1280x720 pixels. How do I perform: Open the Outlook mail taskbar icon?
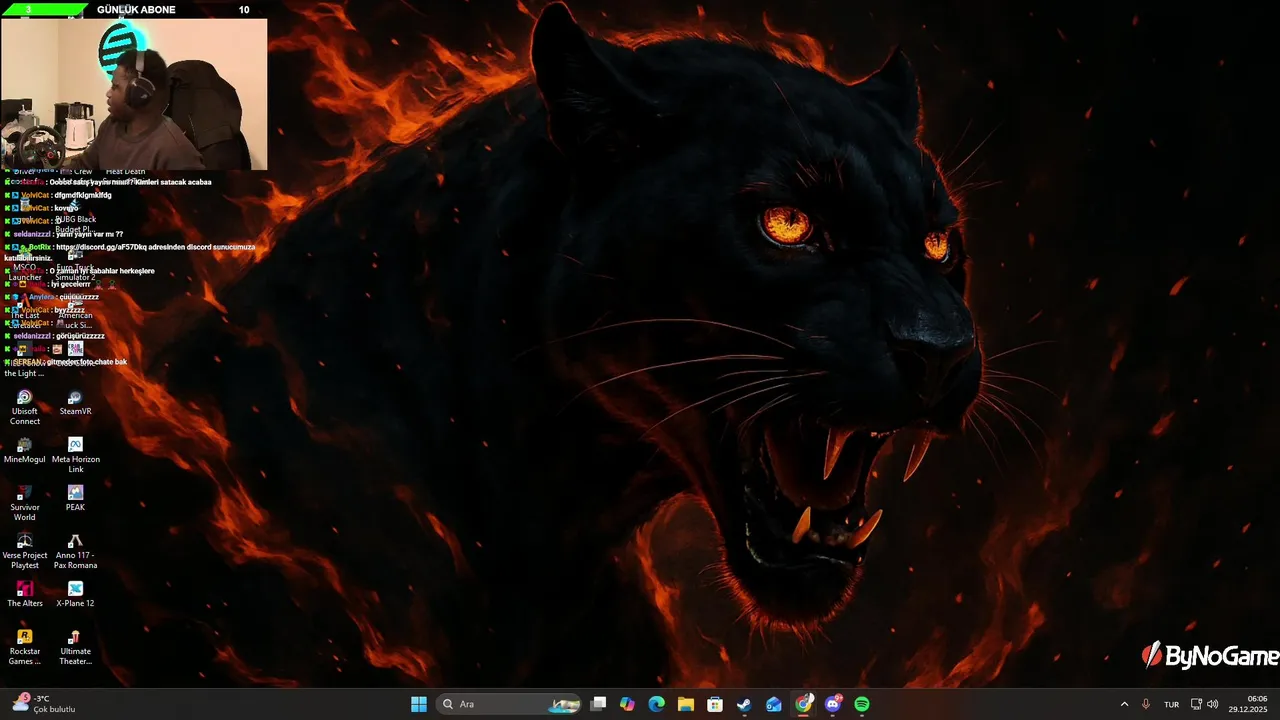click(x=773, y=704)
